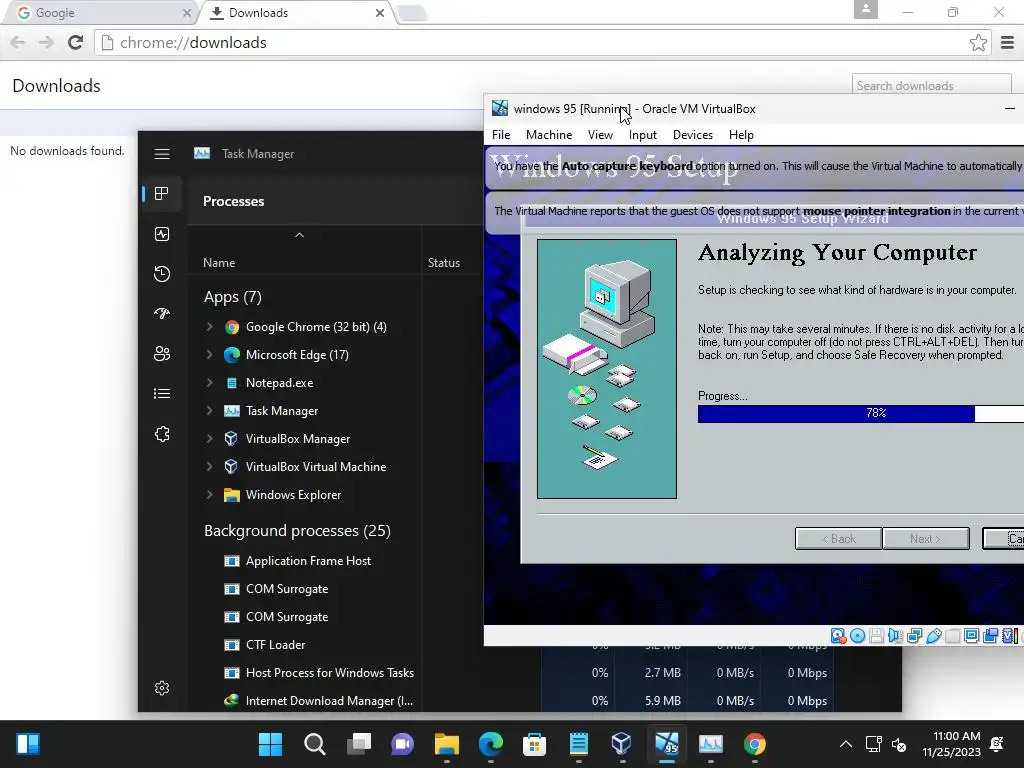The image size is (1024, 768).
Task: Collapse column sort chevron above Name
Action: coord(299,235)
